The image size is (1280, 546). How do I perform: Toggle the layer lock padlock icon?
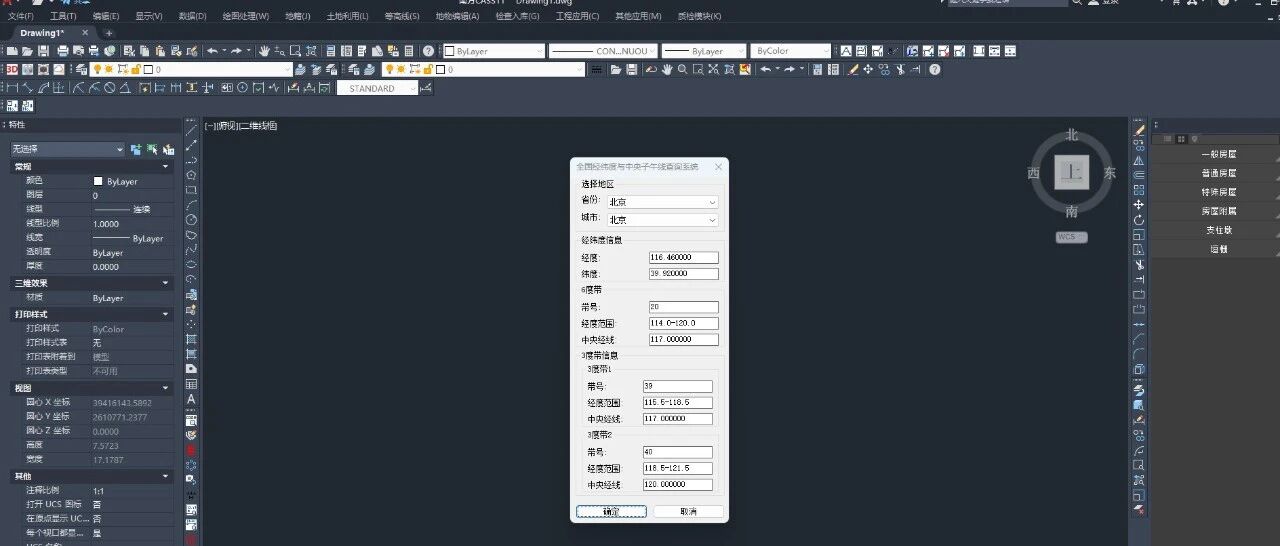[x=136, y=69]
